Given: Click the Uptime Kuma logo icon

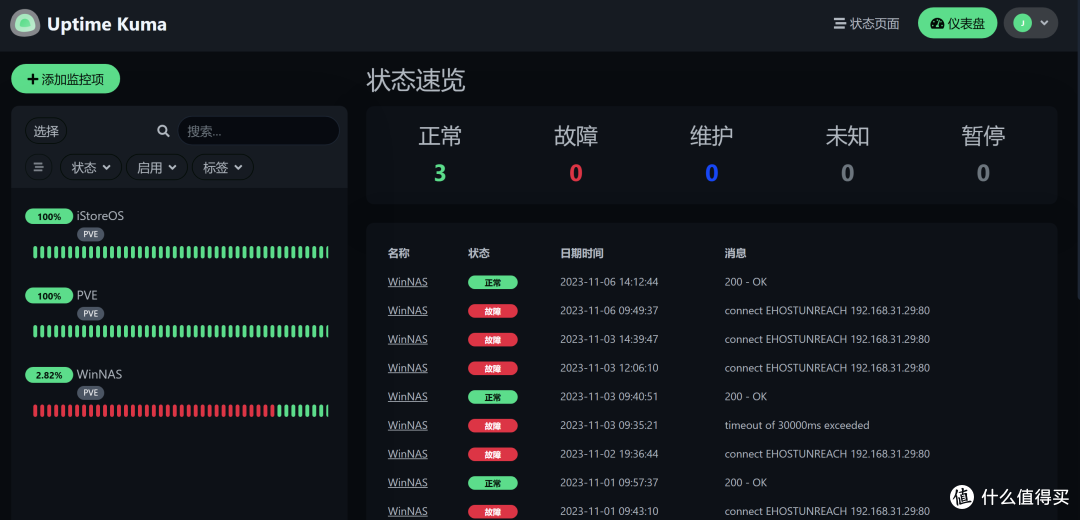Looking at the screenshot, I should click(x=25, y=24).
